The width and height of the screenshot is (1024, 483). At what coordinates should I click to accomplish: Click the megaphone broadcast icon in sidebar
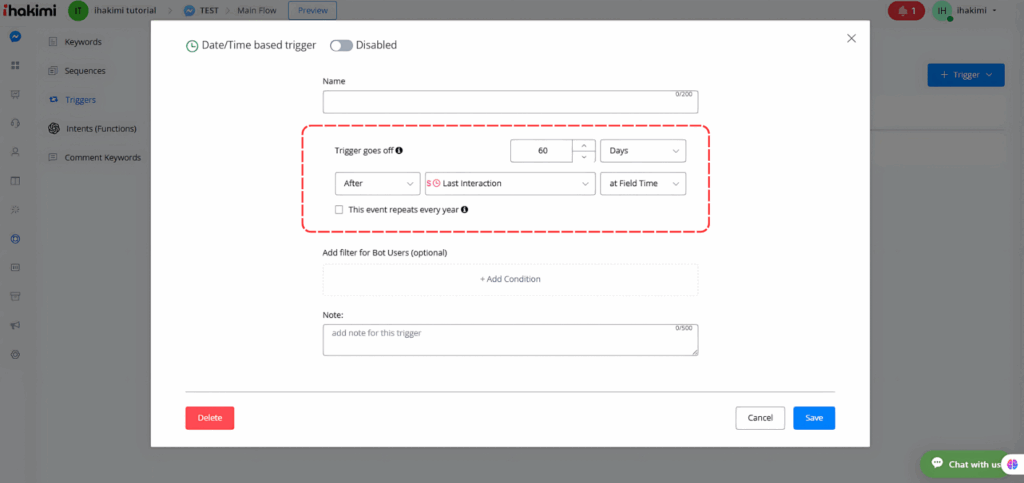click(15, 326)
